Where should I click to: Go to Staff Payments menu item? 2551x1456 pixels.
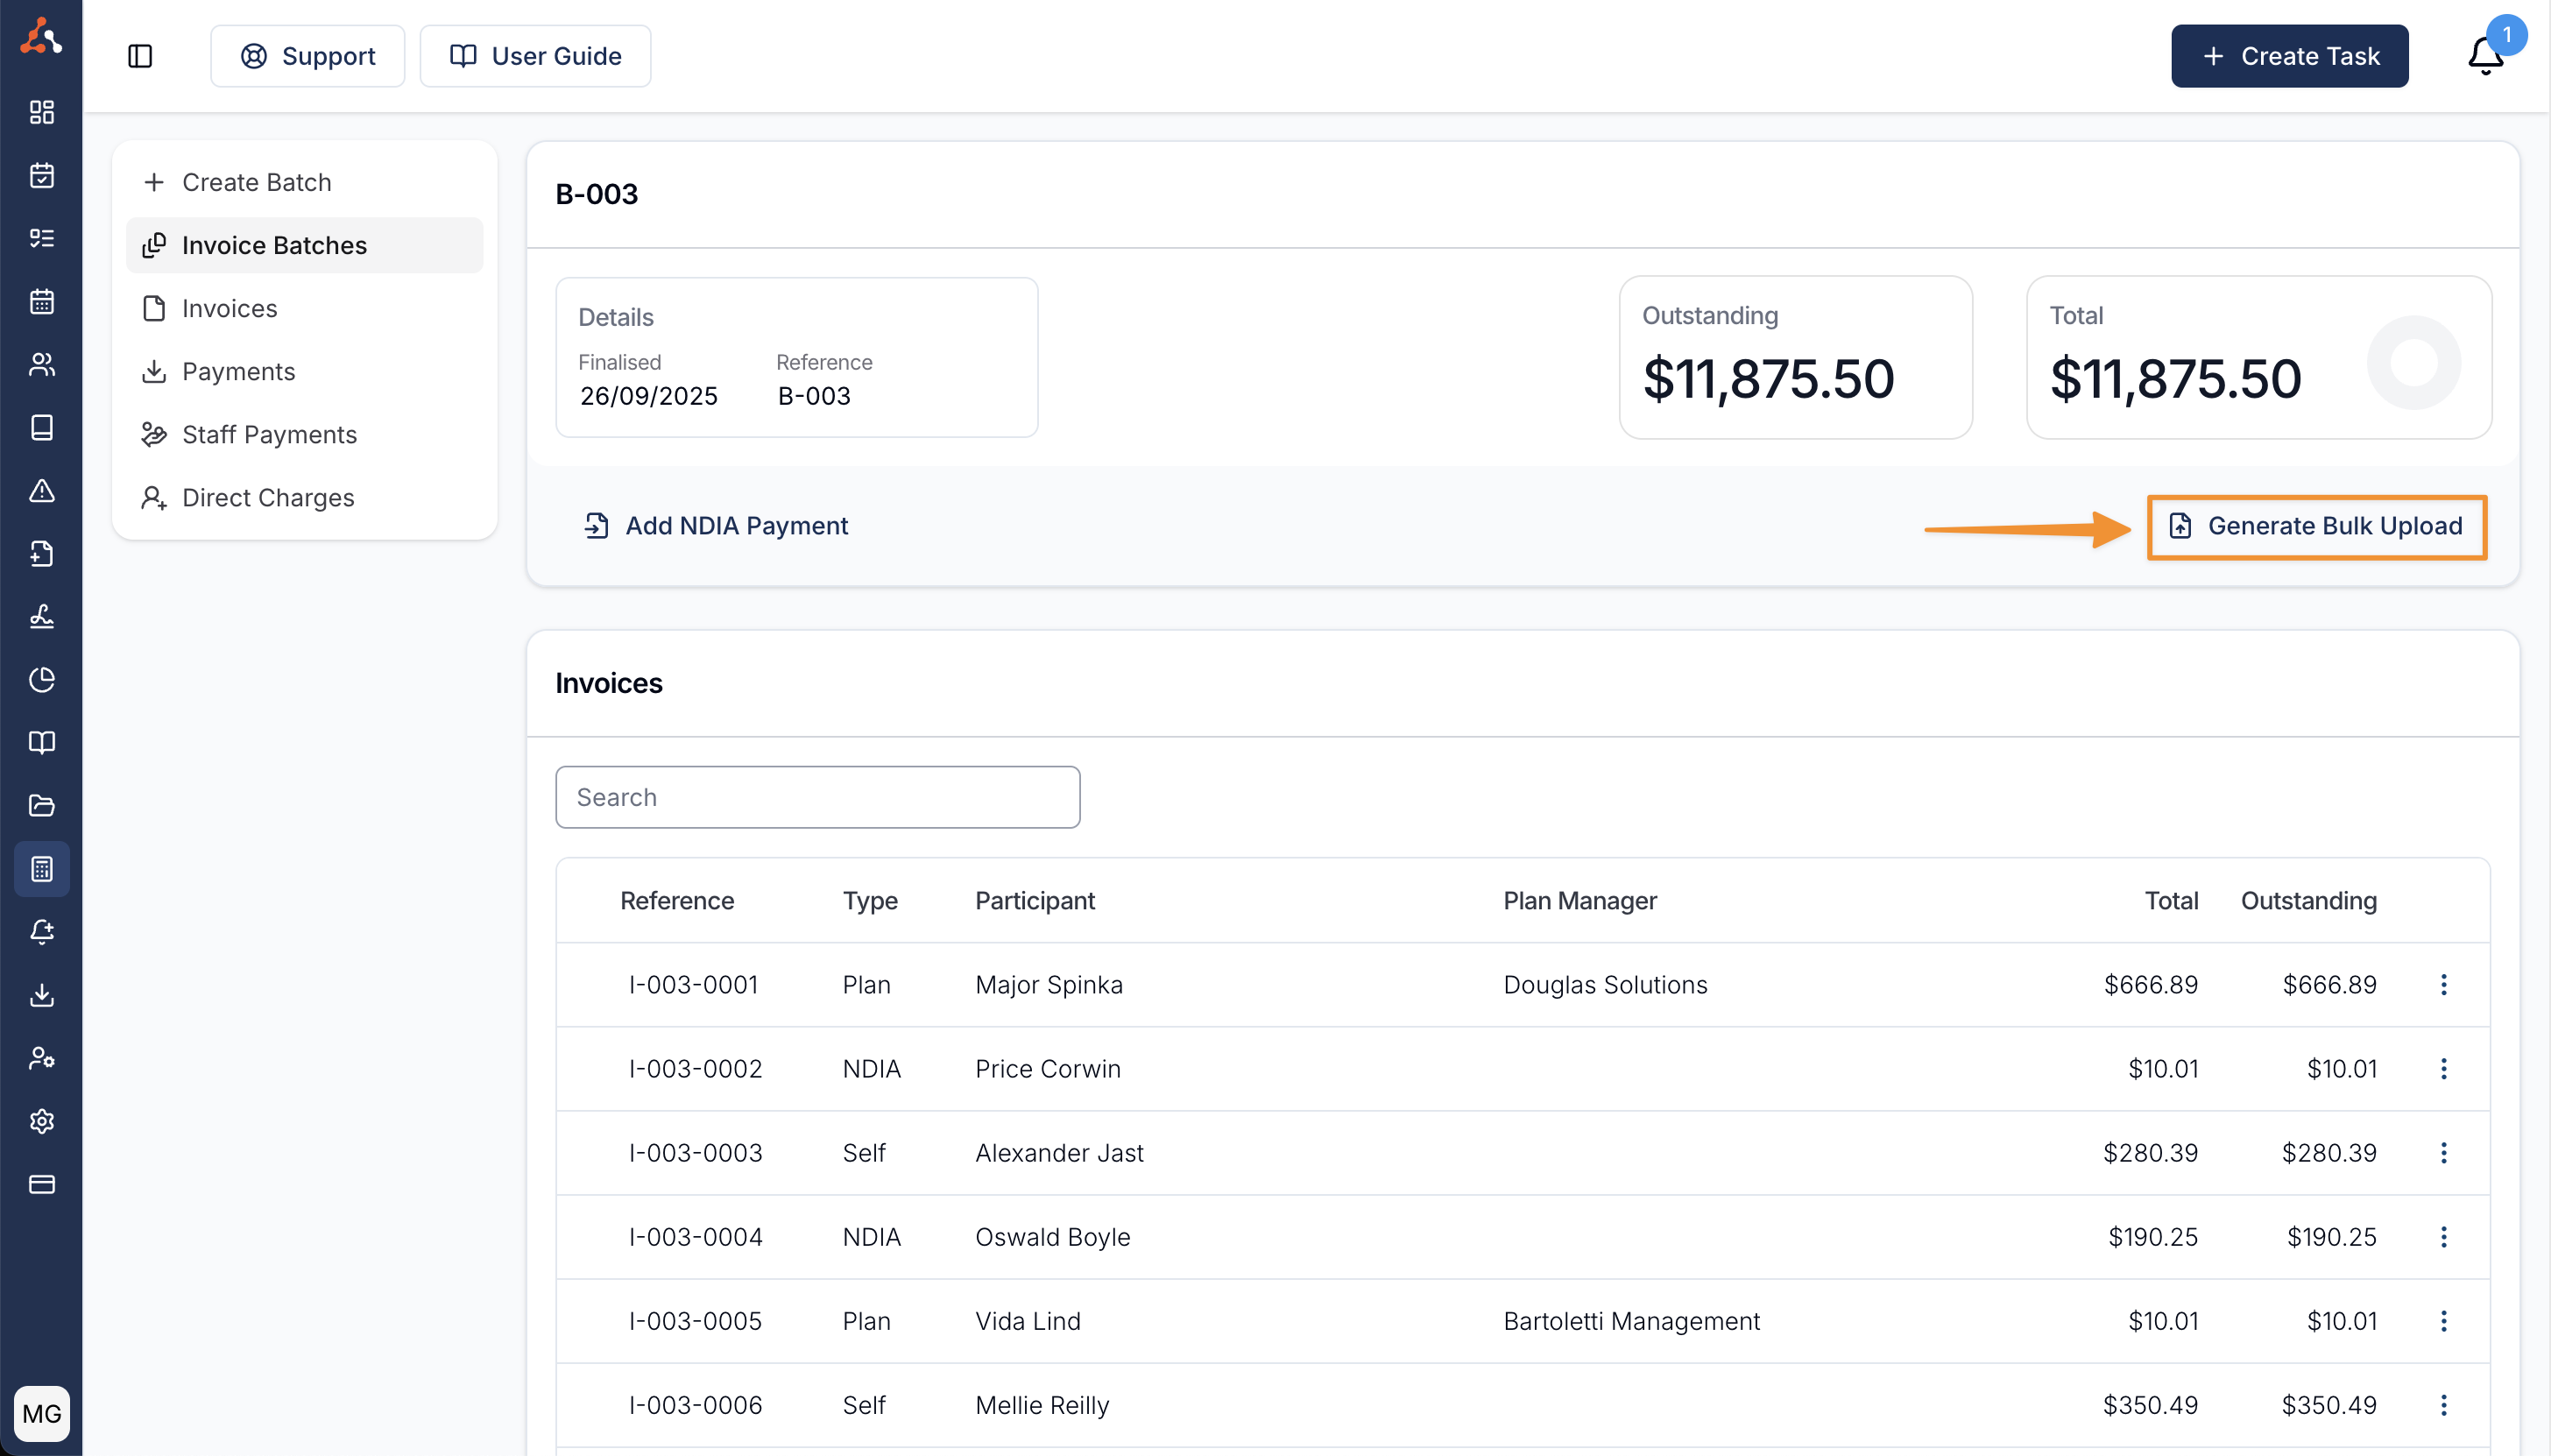click(268, 434)
